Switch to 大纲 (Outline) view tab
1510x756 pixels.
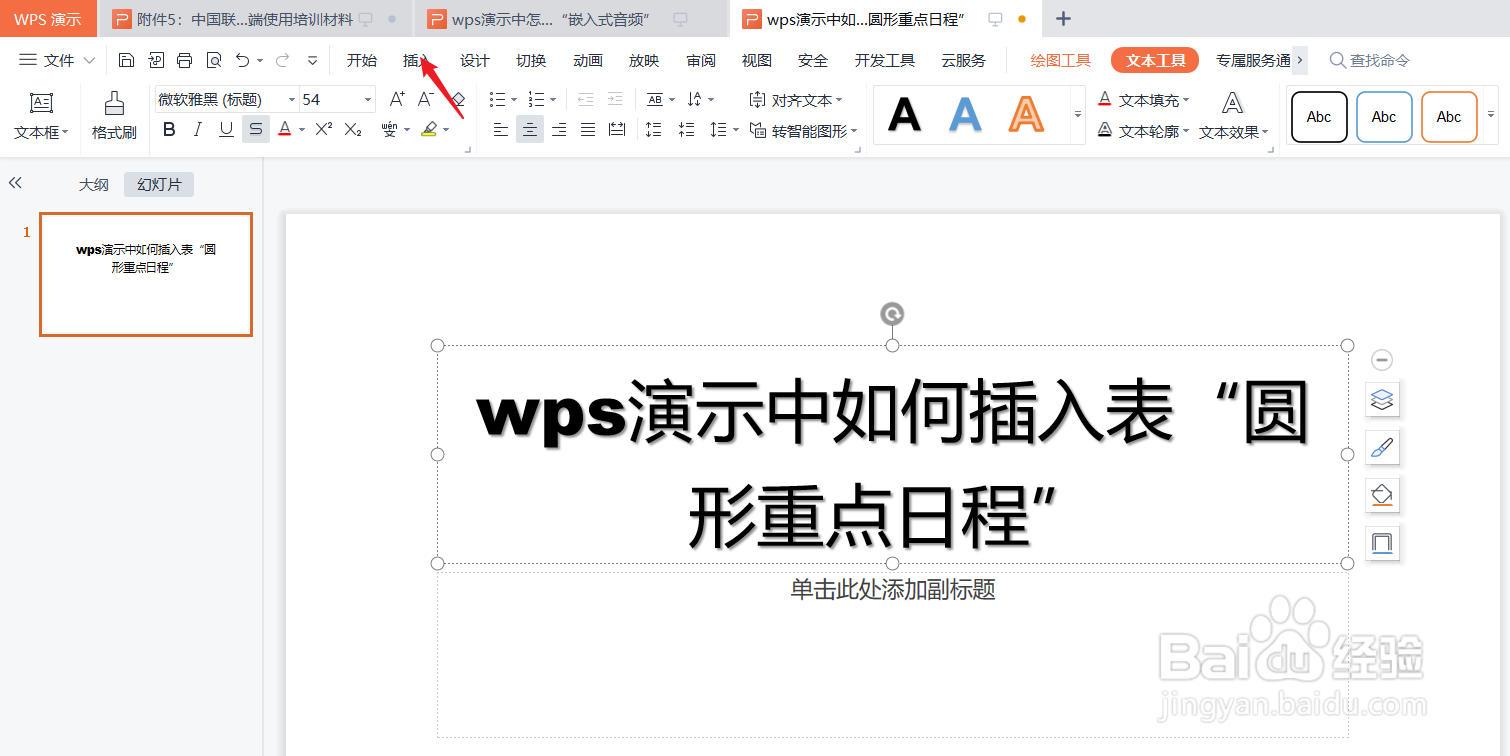click(94, 185)
